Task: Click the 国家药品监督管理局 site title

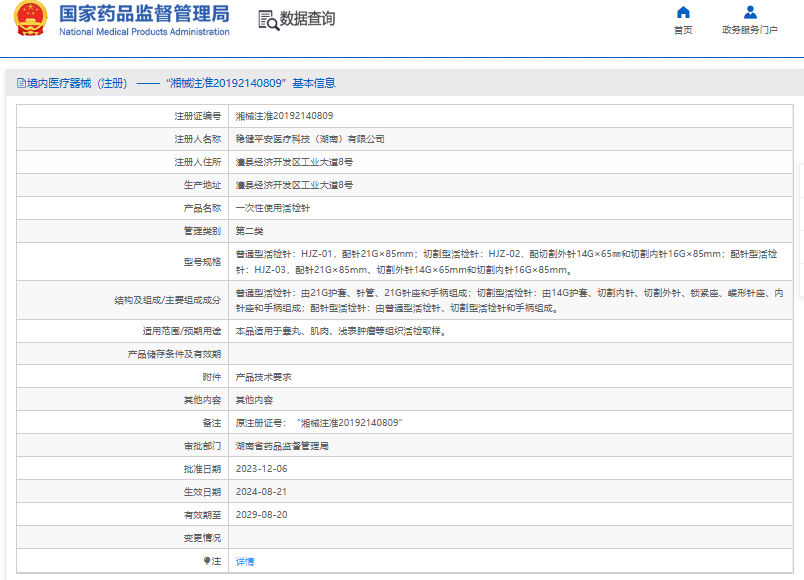Action: (x=144, y=14)
